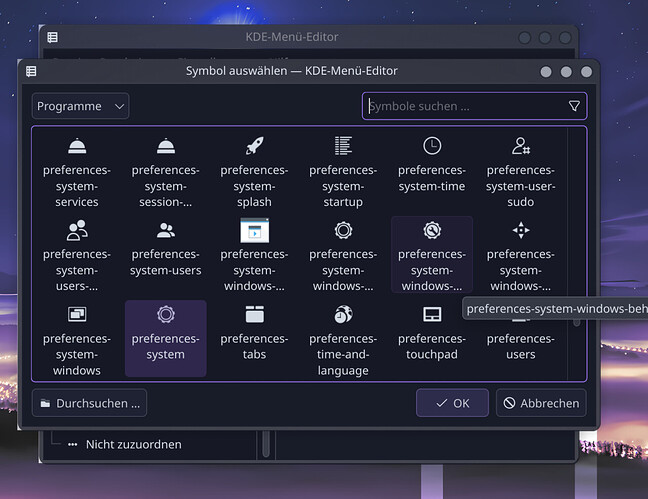Select the preferences-system-time clock icon
The image size is (648, 499).
click(x=432, y=146)
